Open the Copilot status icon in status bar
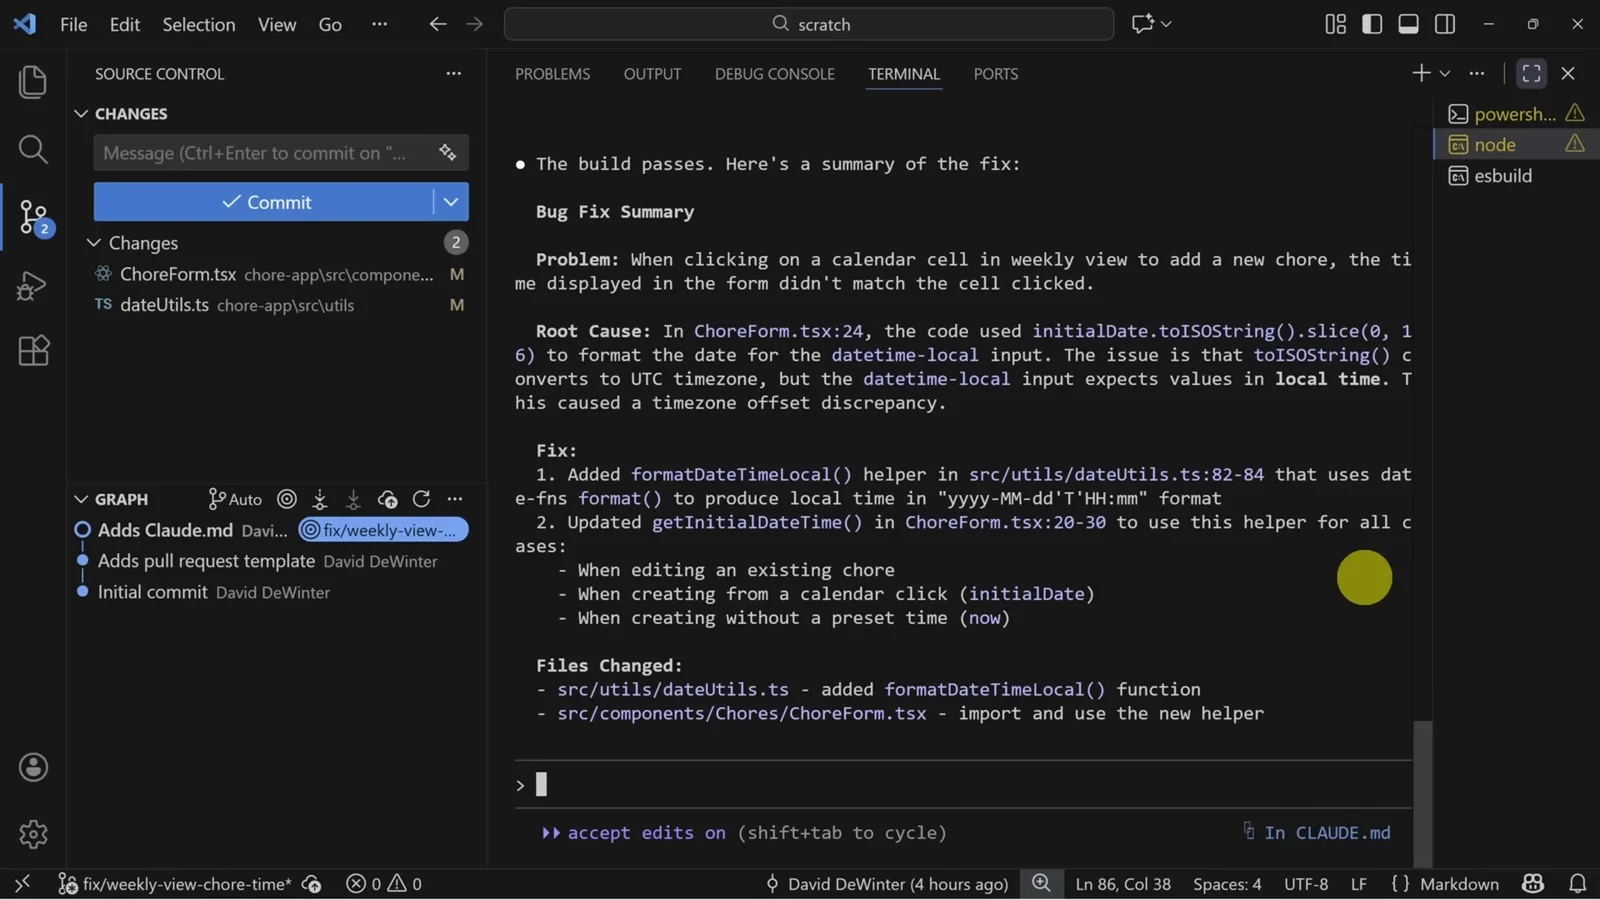The height and width of the screenshot is (900, 1600). coord(1533,884)
